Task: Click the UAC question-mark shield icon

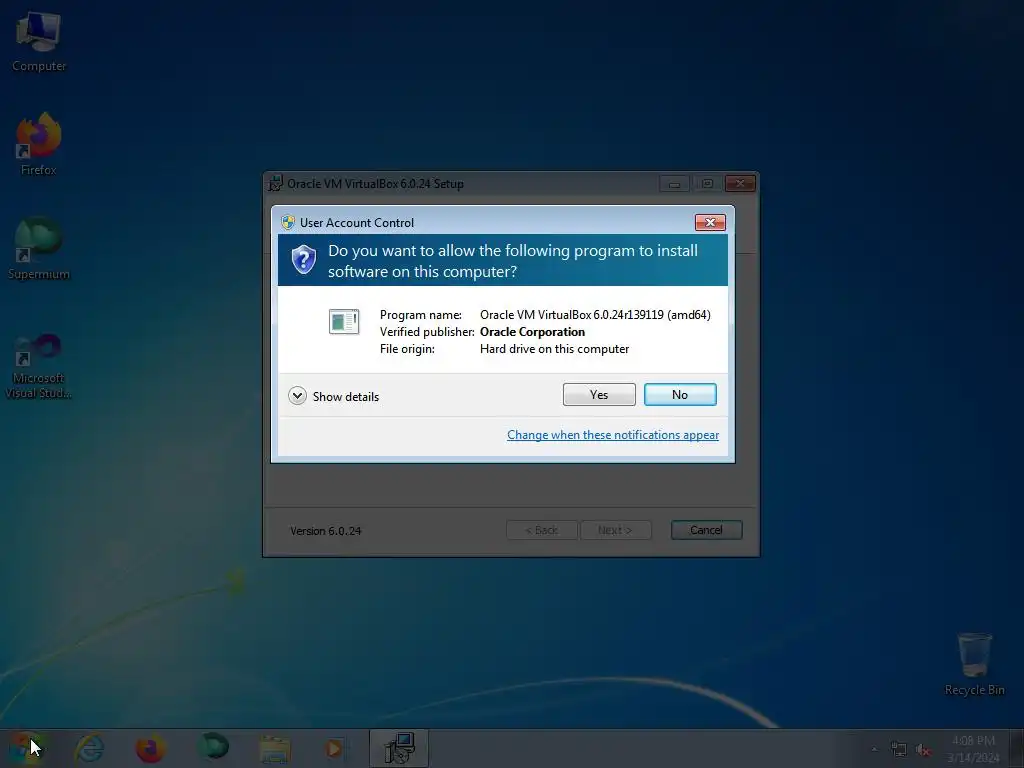Action: (x=304, y=260)
